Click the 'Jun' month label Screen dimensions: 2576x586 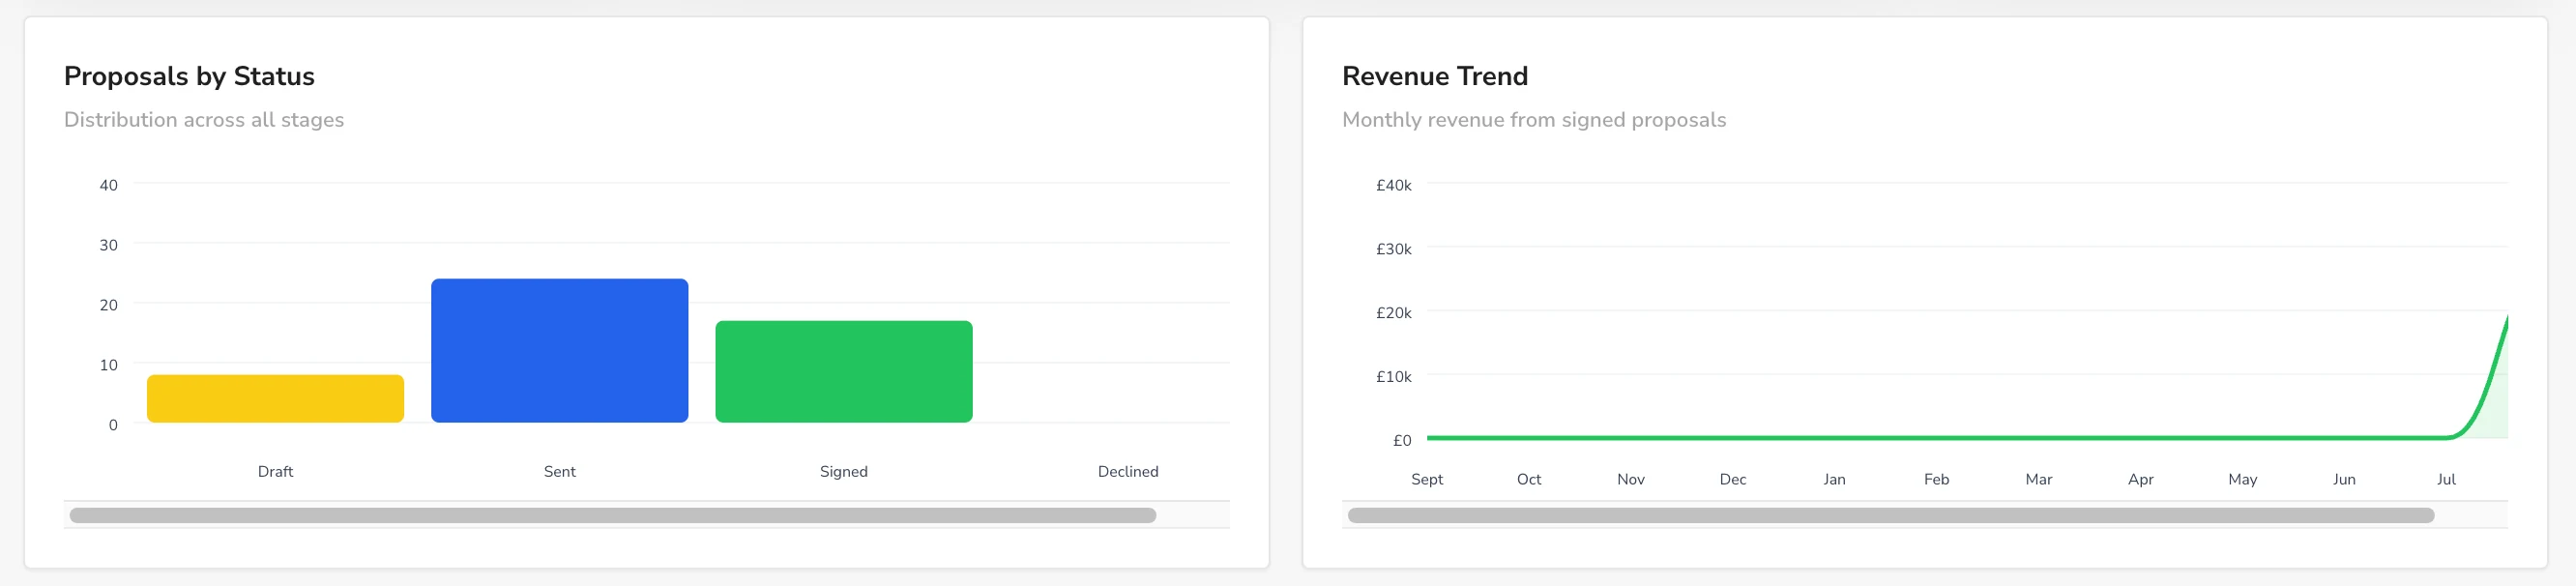(x=2344, y=479)
